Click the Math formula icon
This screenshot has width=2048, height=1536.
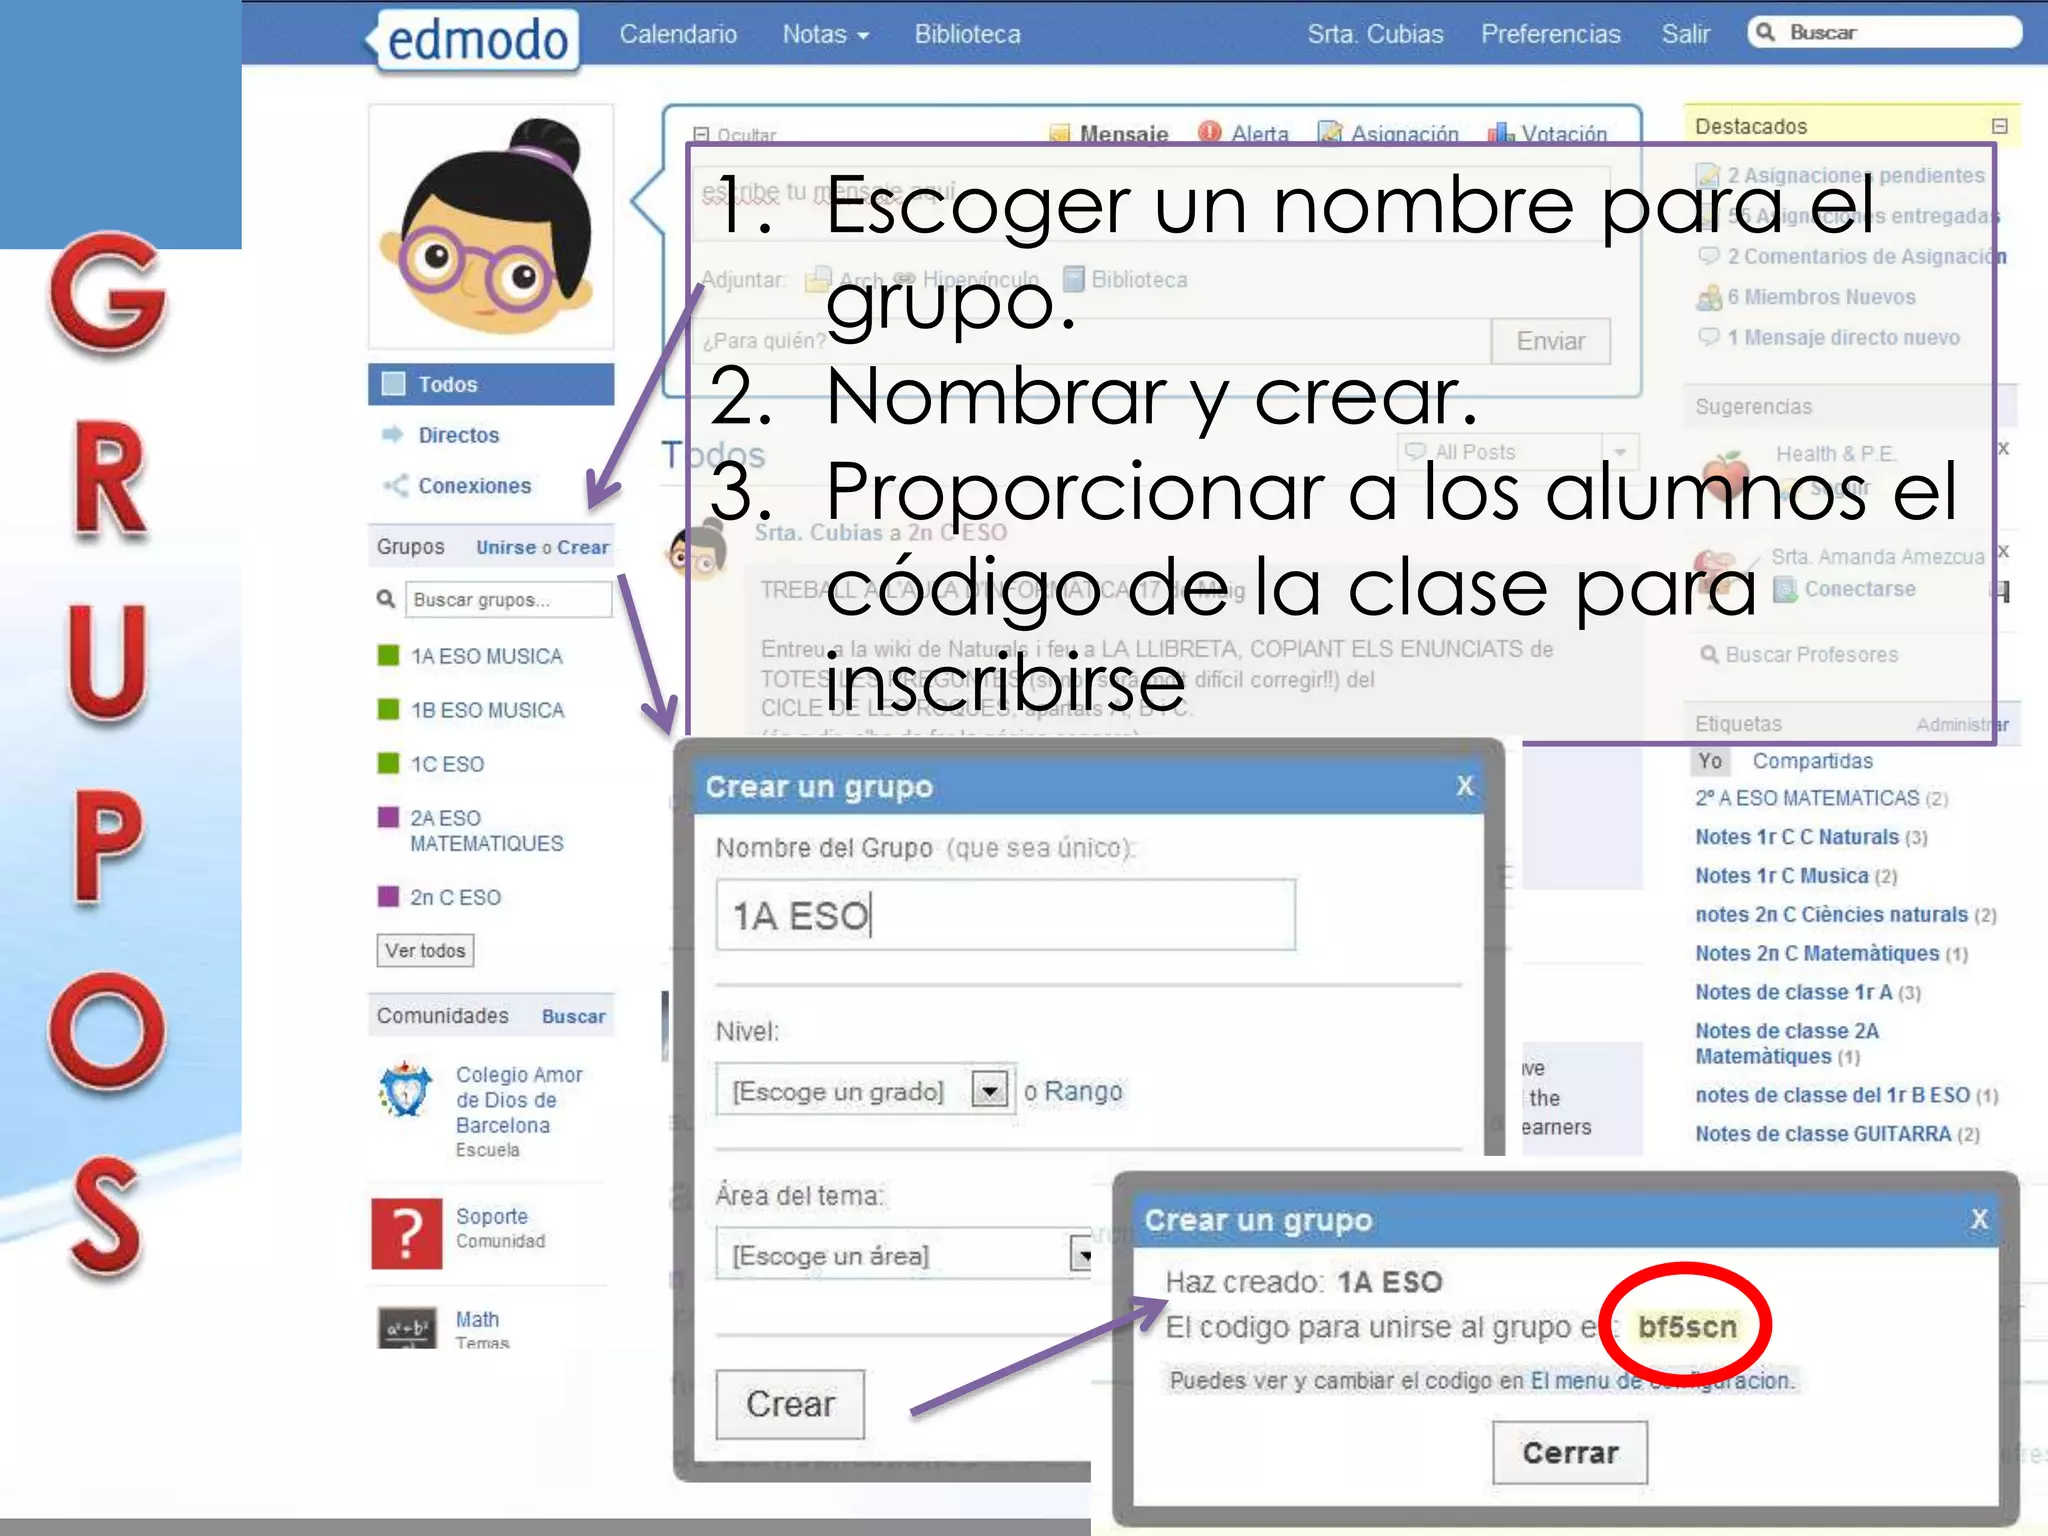click(406, 1328)
